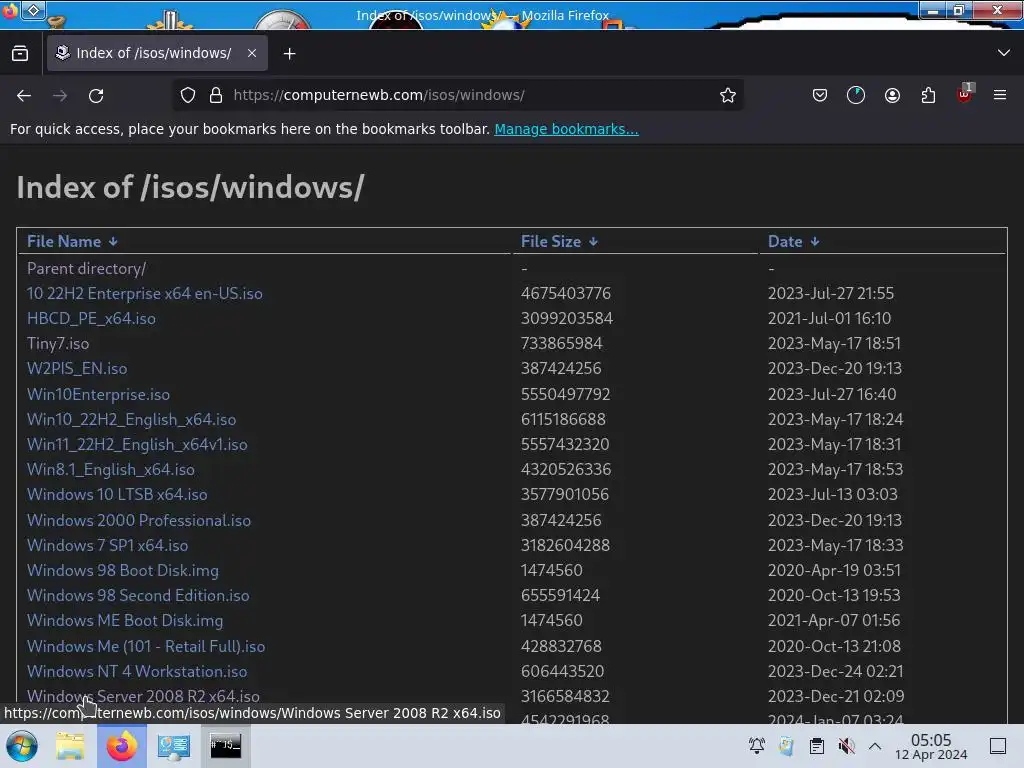Viewport: 1024px width, 768px height.
Task: Select the file size 6115186688
Action: click(563, 420)
